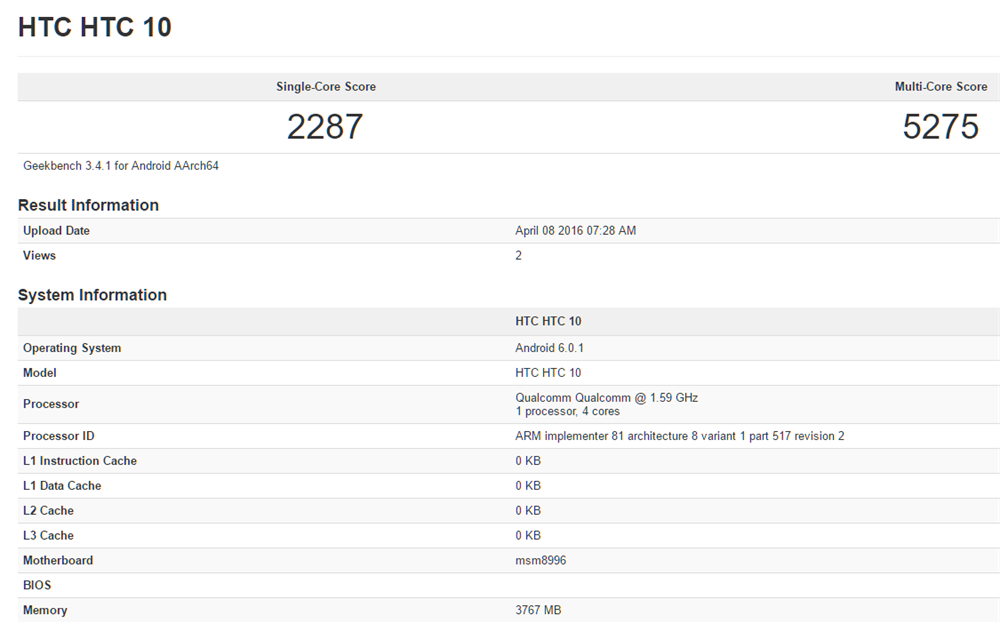Image resolution: width=1000 pixels, height=624 pixels.
Task: Select the ARM implementer 81 architecture value
Action: click(680, 436)
